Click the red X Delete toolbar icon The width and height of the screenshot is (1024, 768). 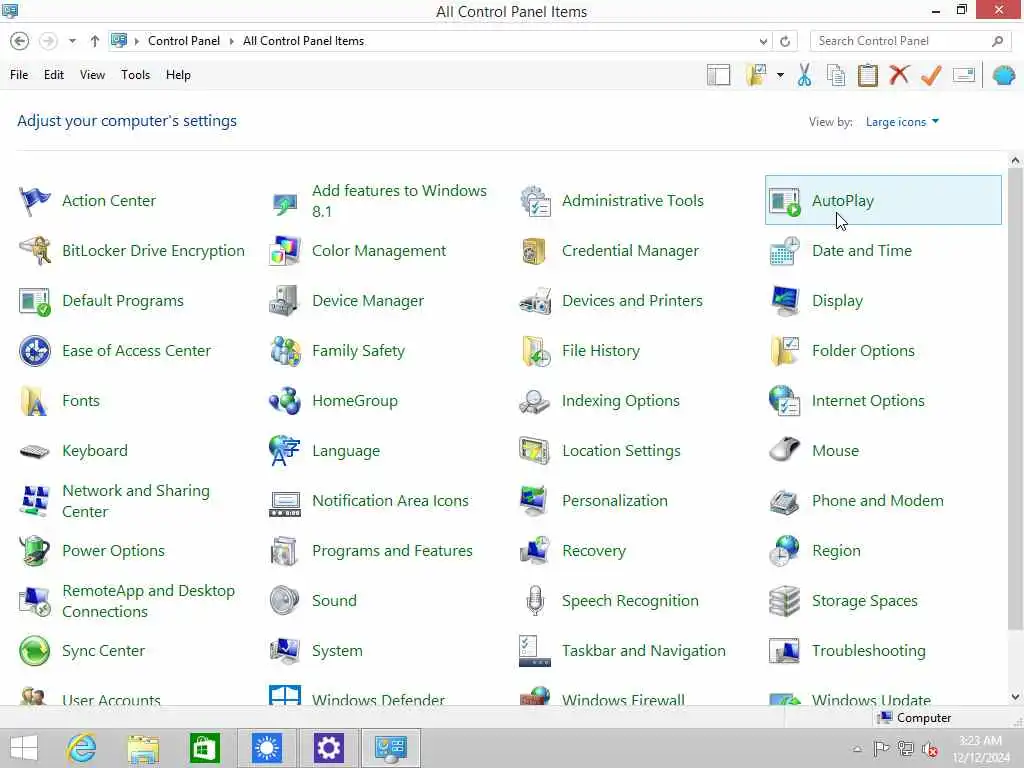tap(899, 75)
